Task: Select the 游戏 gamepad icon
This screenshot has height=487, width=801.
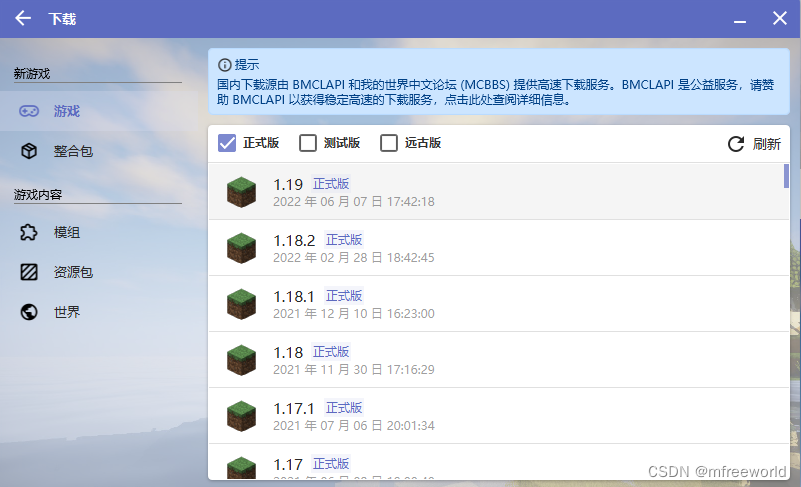Action: tap(29, 111)
